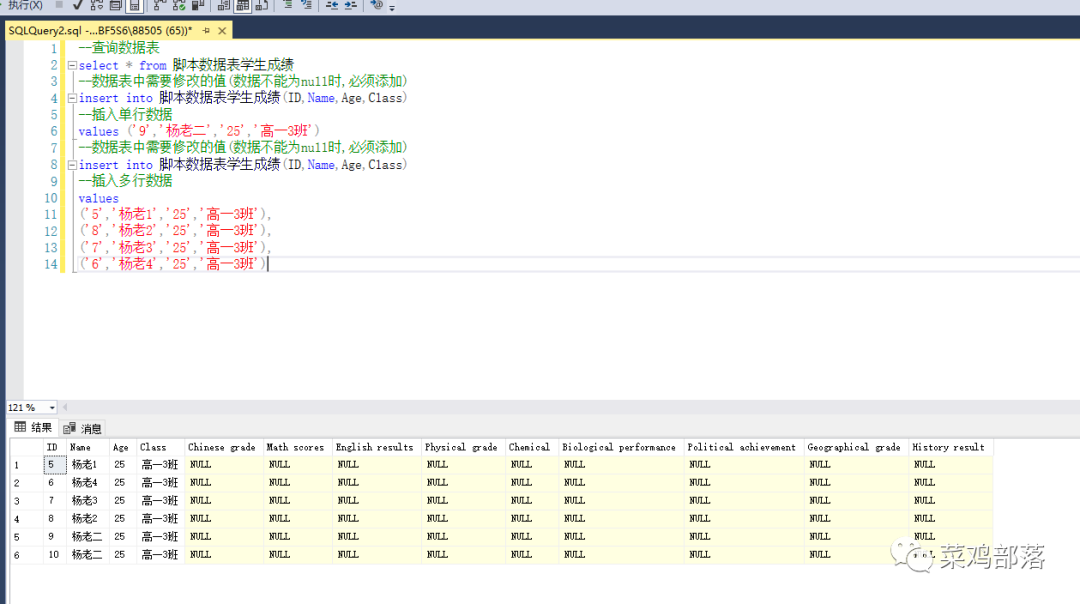This screenshot has height=604, width=1080.
Task: Click the increase indent icon
Action: click(x=351, y=5)
